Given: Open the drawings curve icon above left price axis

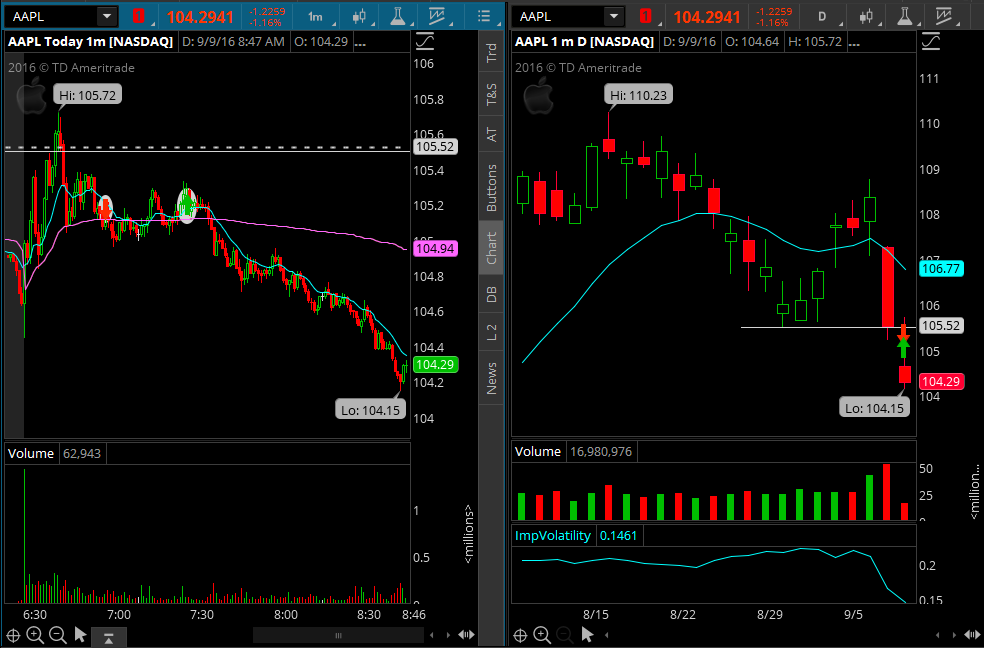Looking at the screenshot, I should point(425,42).
